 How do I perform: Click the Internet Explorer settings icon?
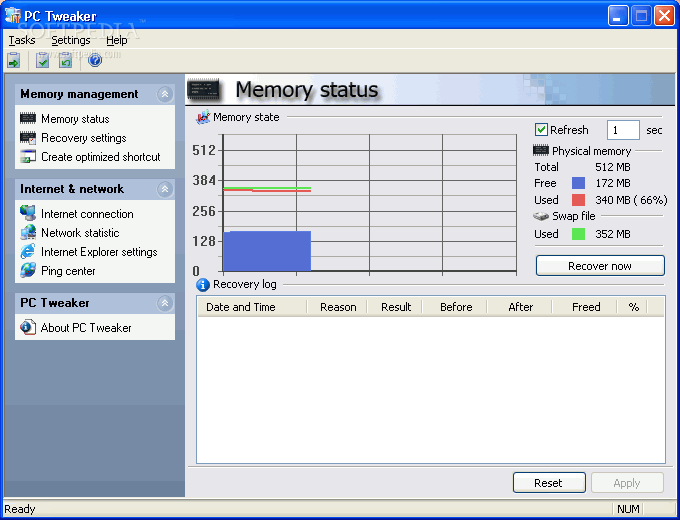pyautogui.click(x=28, y=251)
